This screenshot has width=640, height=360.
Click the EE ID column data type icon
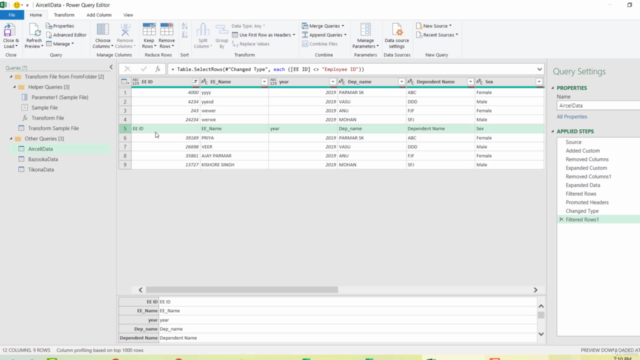tap(136, 82)
